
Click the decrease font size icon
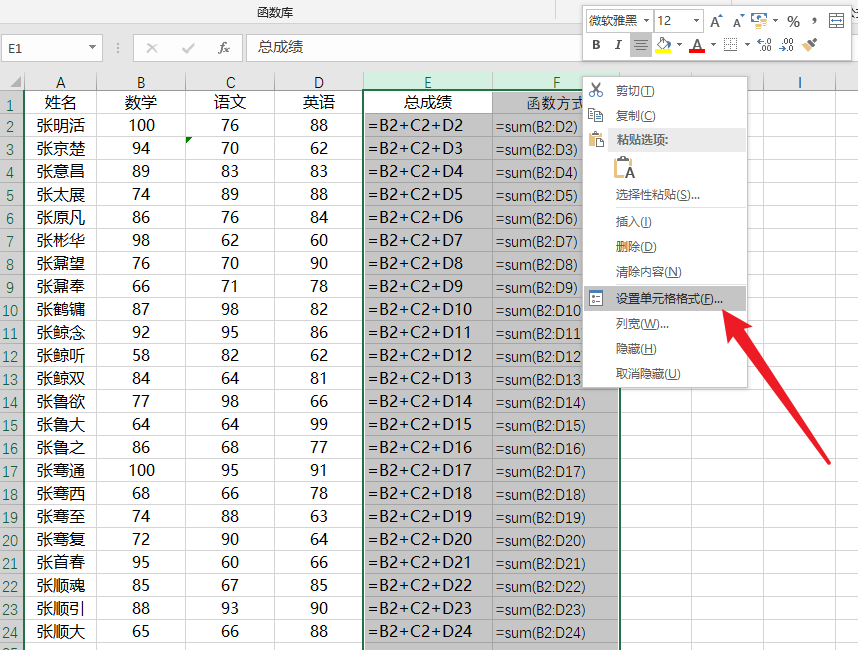738,21
